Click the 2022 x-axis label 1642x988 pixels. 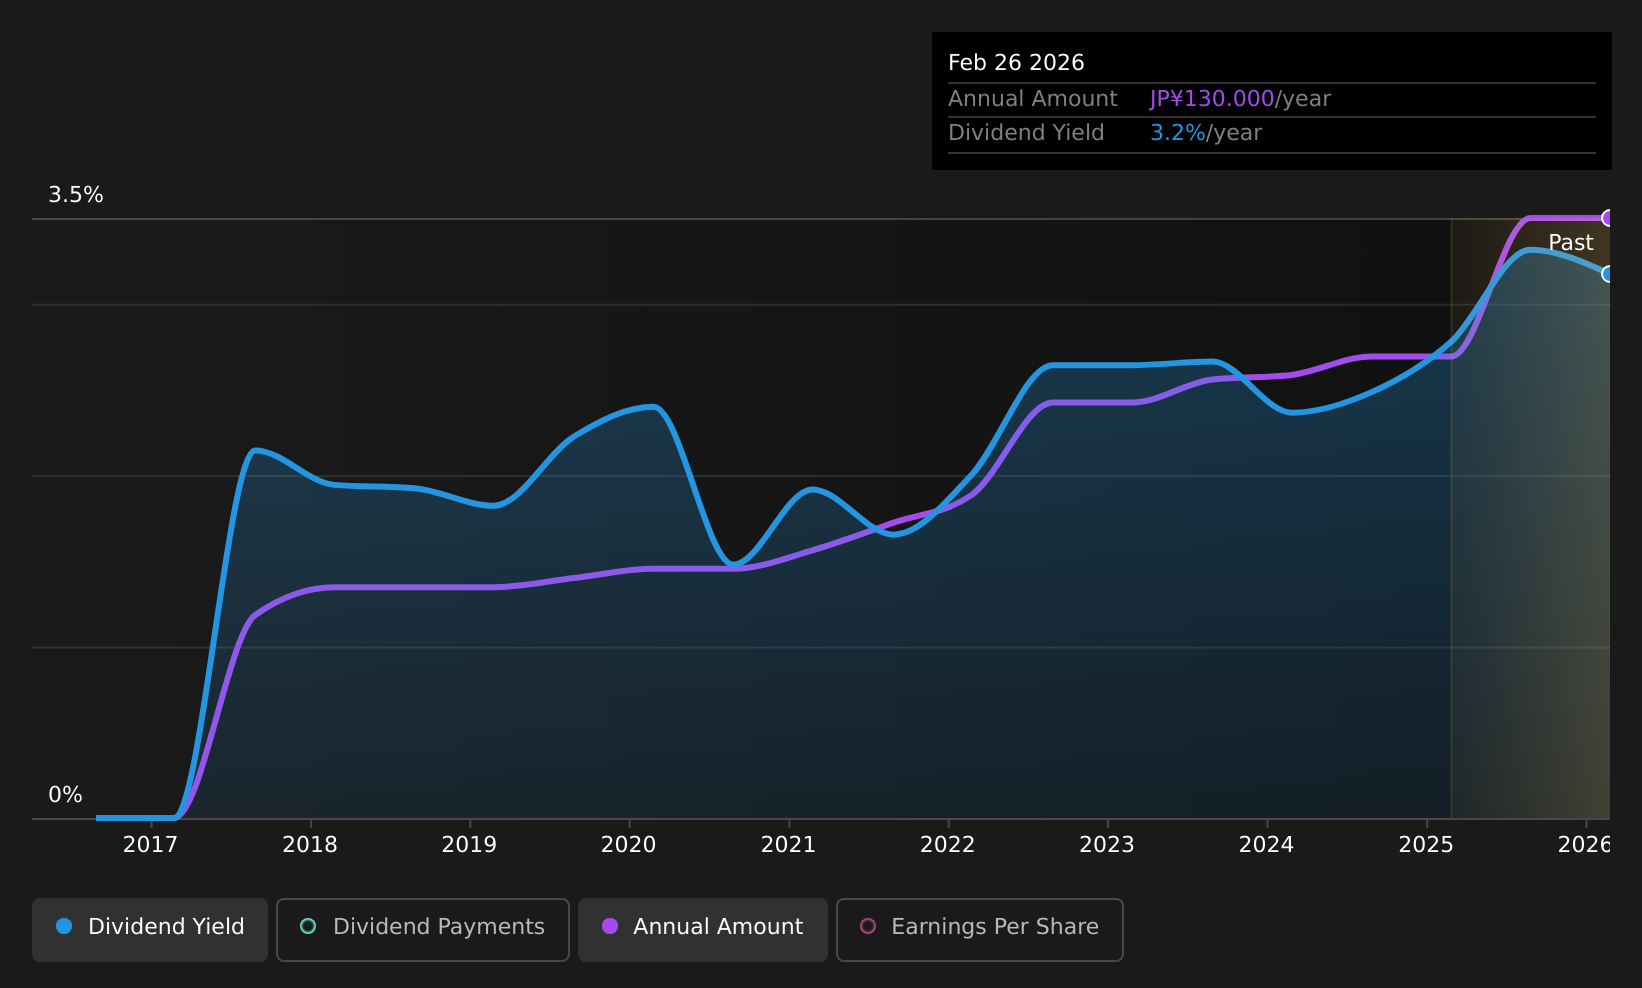[x=948, y=845]
